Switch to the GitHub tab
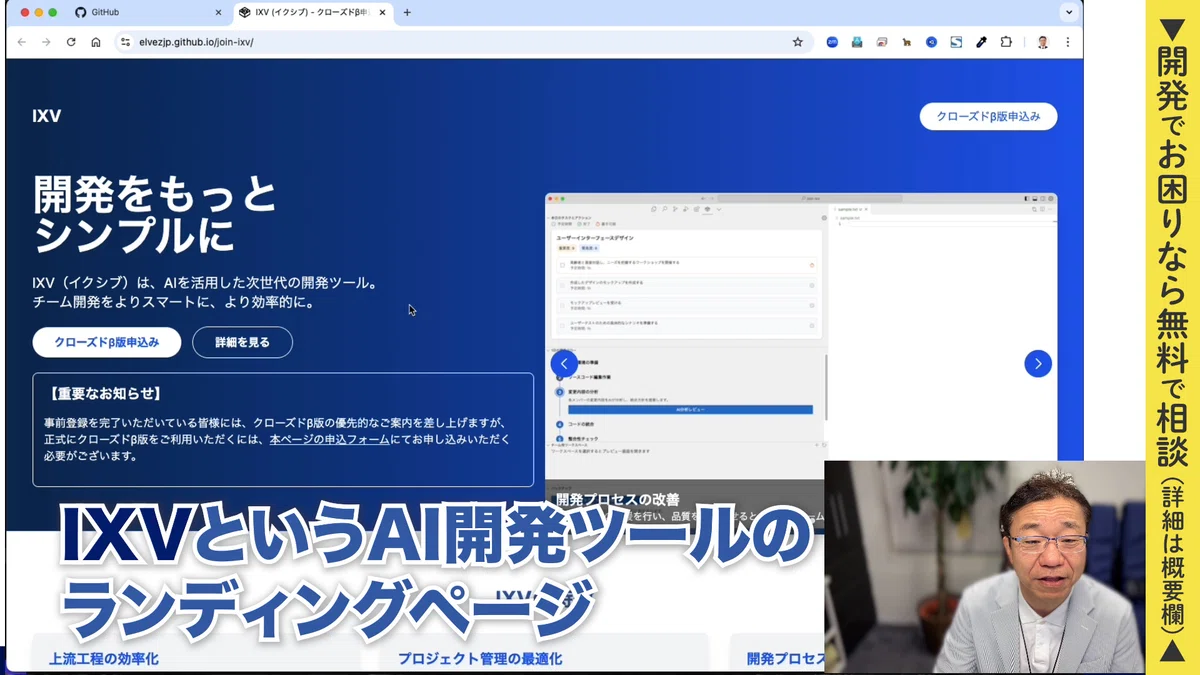The height and width of the screenshot is (675, 1200). click(x=148, y=13)
